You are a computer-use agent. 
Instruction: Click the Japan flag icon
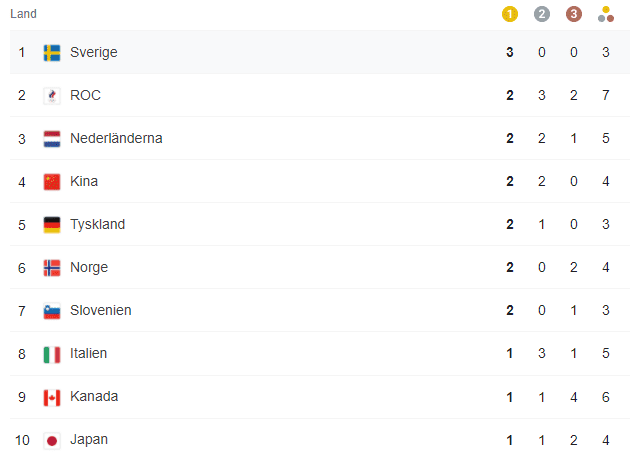tap(52, 441)
